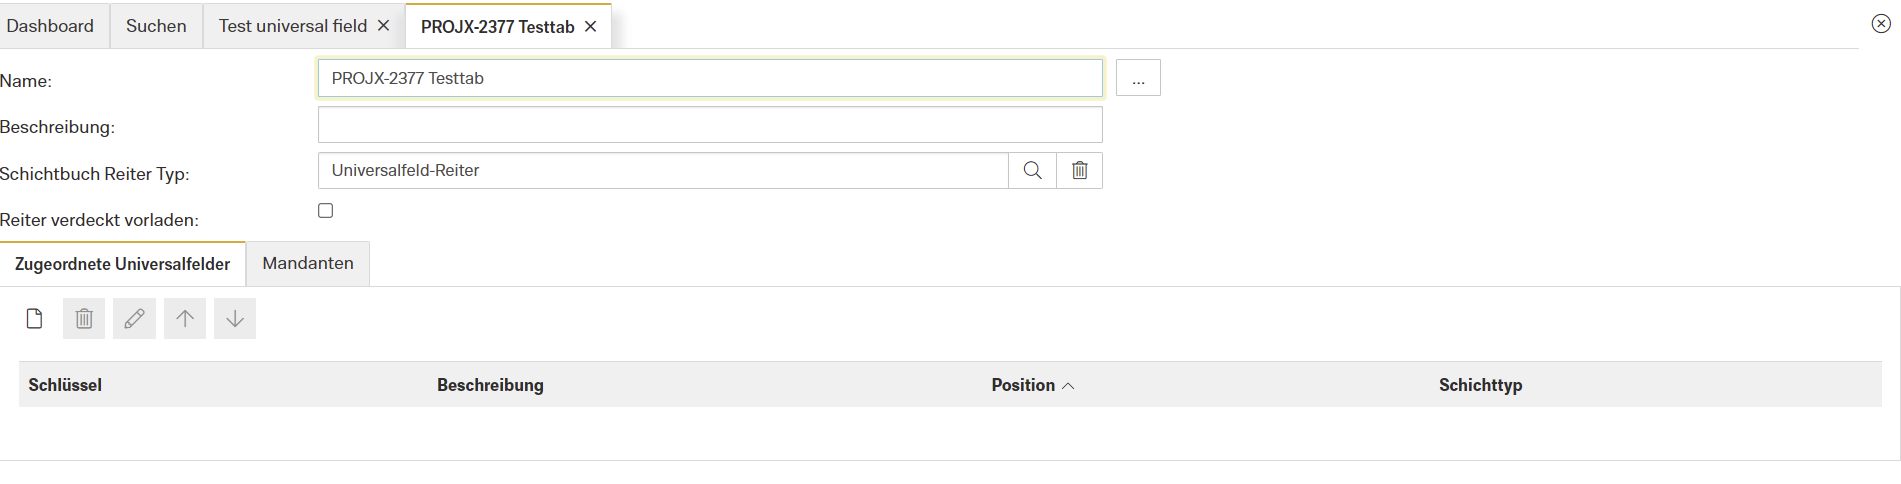Click the new document icon in toolbar
Viewport: 1901px width, 484px height.
(x=34, y=319)
